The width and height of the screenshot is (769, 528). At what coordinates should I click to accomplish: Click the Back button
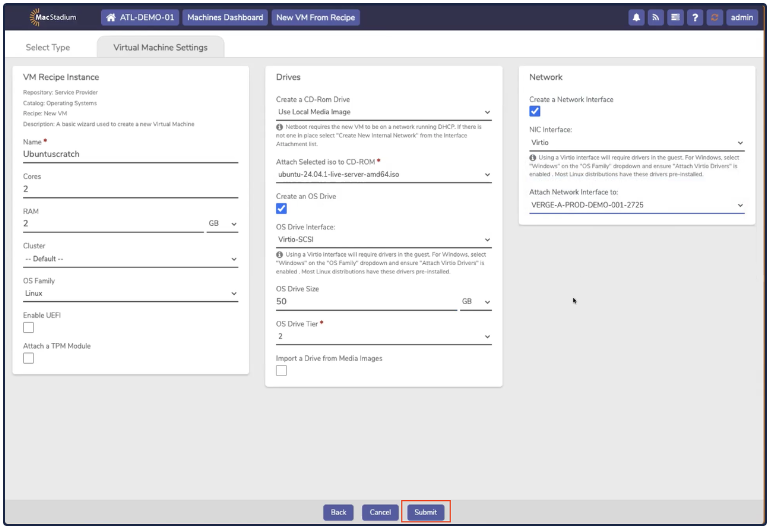click(338, 512)
